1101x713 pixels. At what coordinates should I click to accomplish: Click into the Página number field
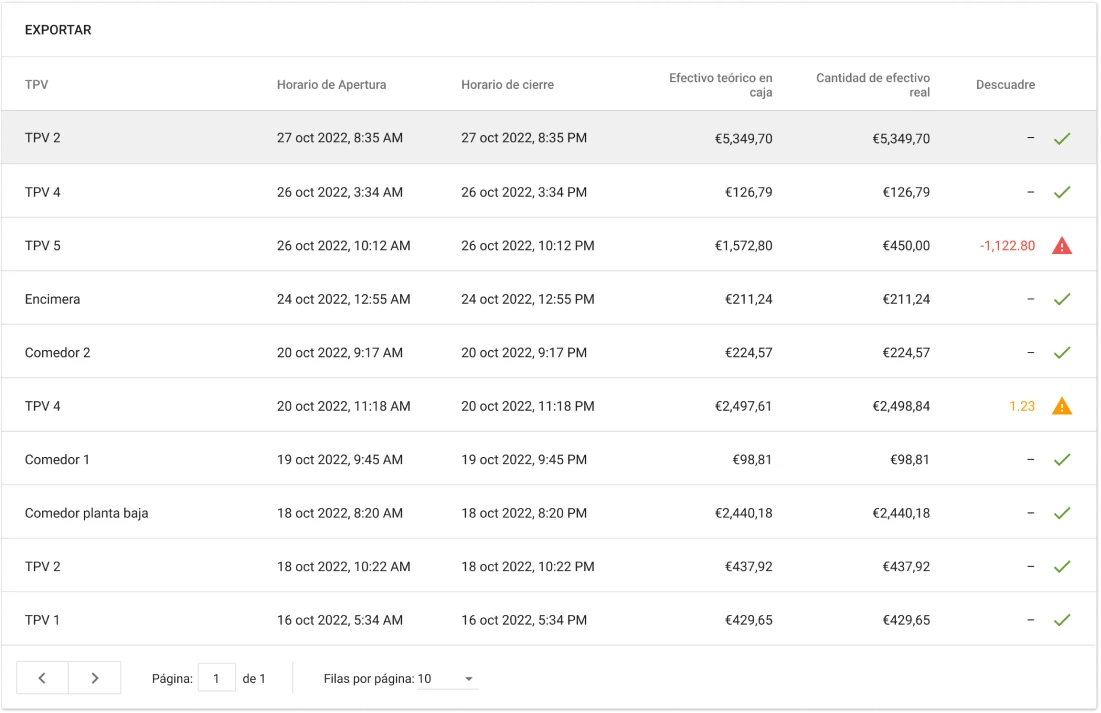[x=217, y=678]
